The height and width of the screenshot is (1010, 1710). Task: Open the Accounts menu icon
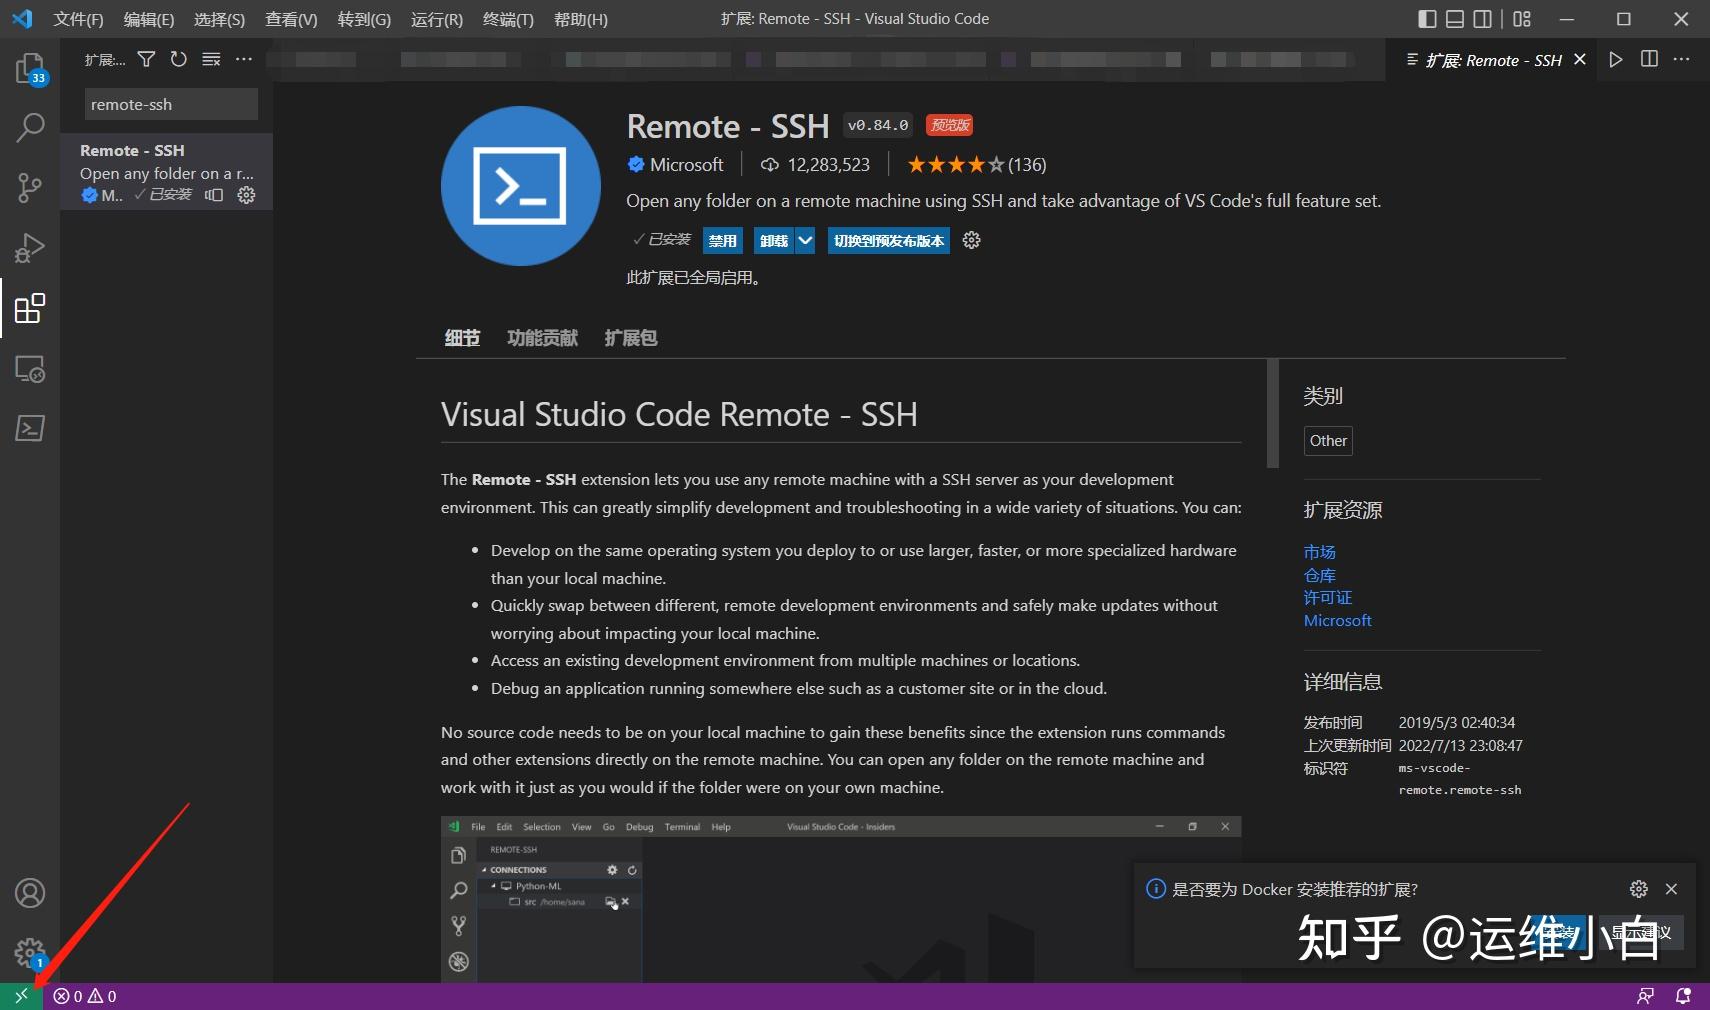[x=30, y=893]
